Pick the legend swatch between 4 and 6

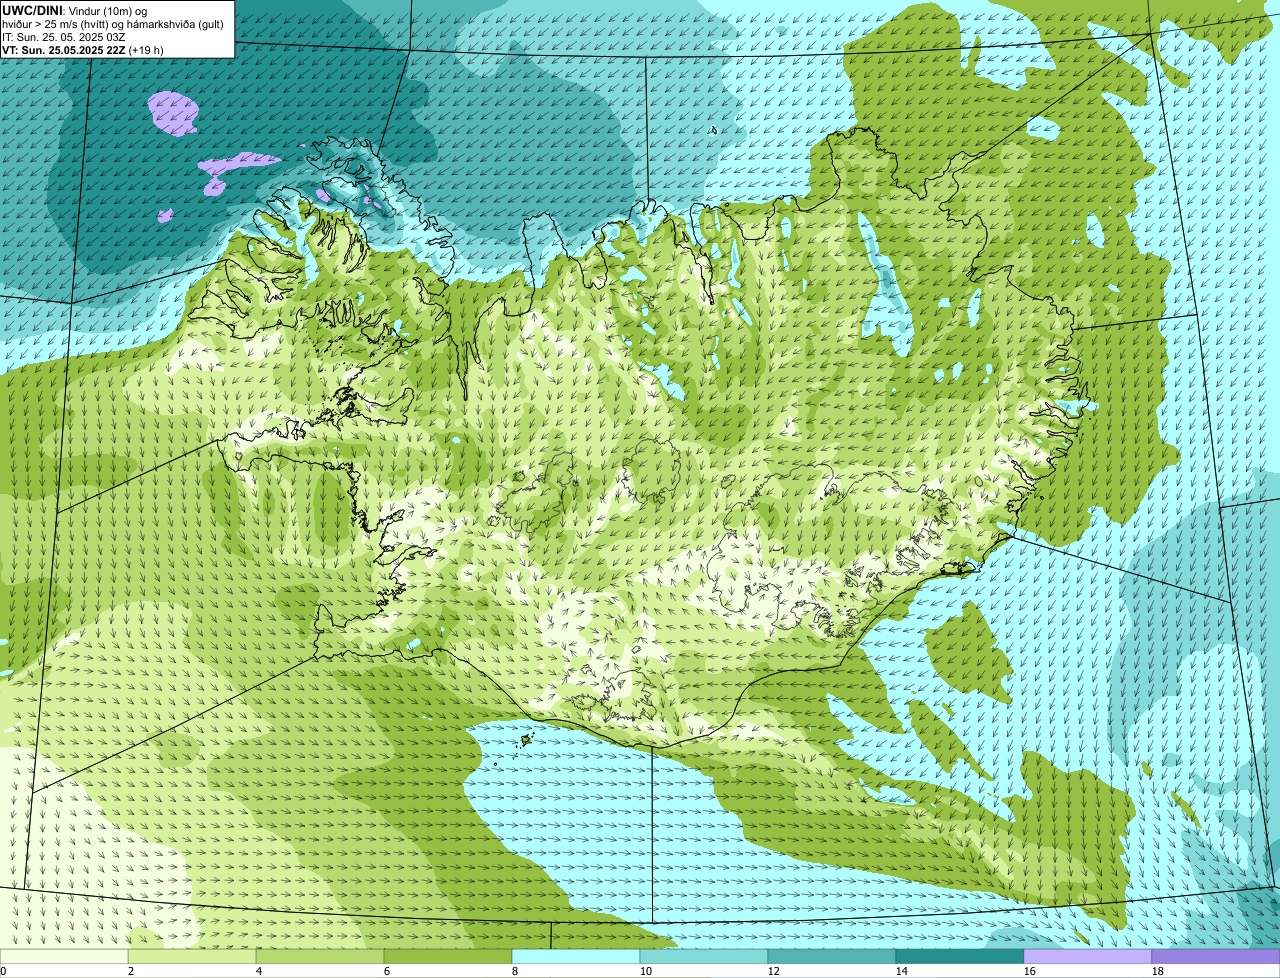point(320,956)
